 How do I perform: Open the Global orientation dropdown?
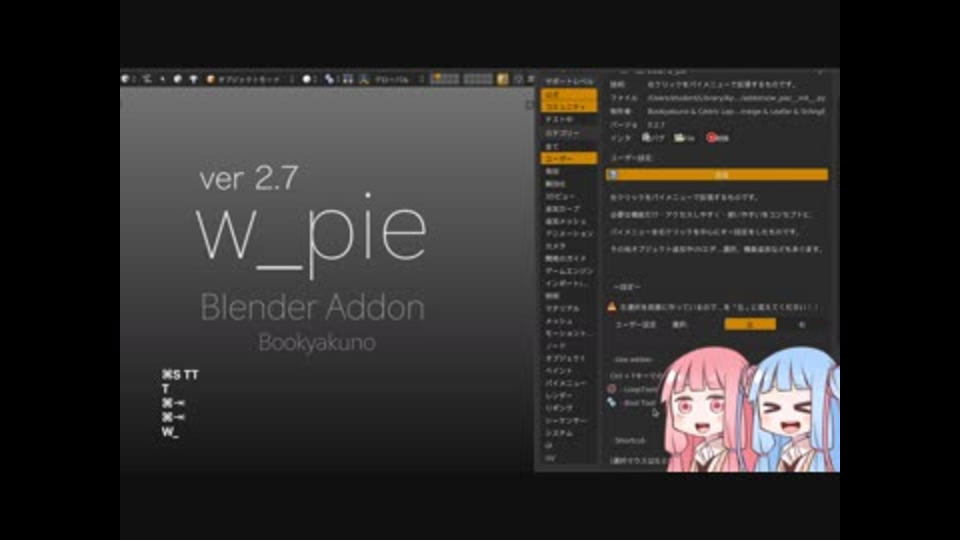tap(397, 79)
